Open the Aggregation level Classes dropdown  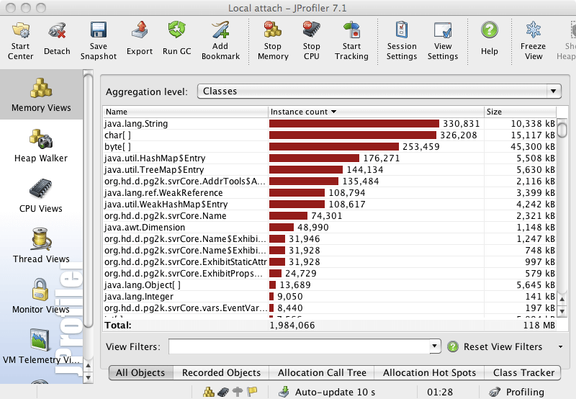(x=379, y=91)
